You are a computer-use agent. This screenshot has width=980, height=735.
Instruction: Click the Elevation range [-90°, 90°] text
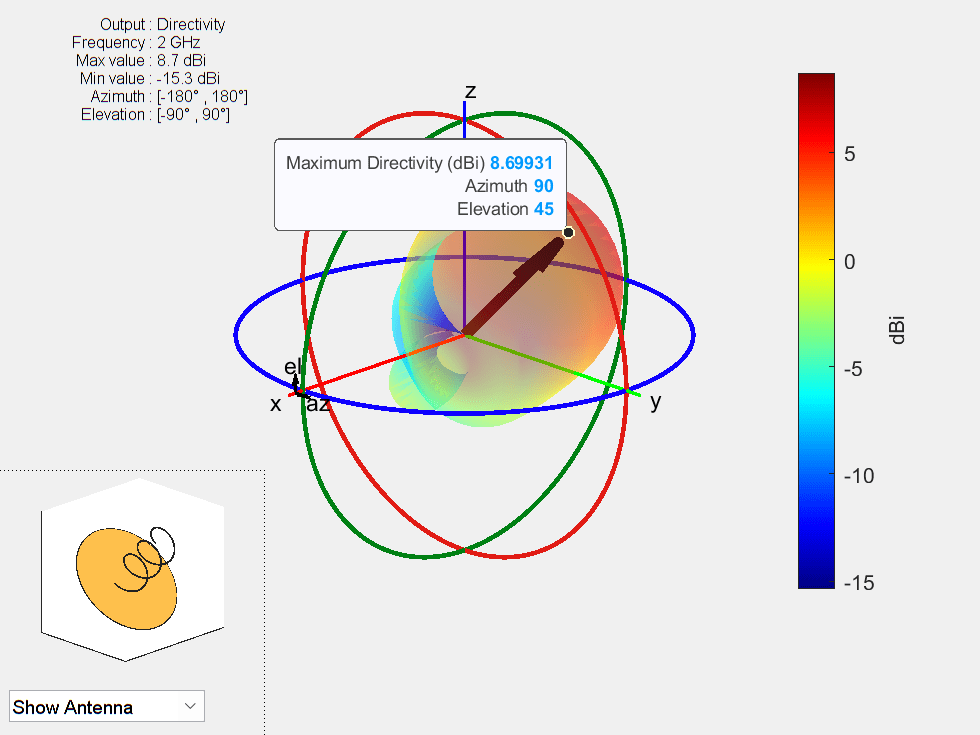pos(155,115)
